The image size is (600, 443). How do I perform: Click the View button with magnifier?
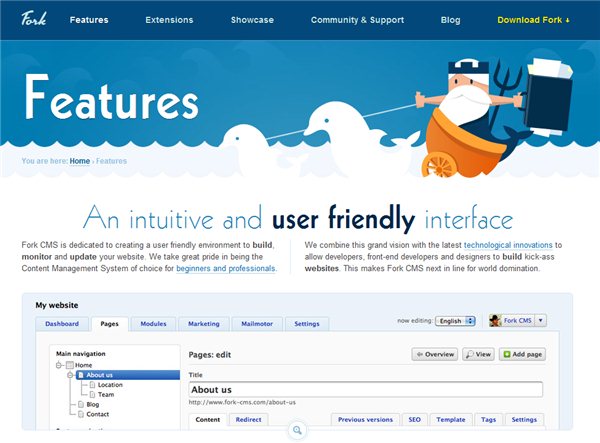tap(478, 354)
